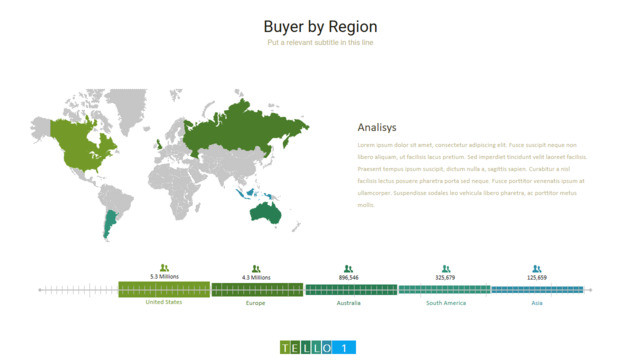This screenshot has width=640, height=360.
Task: Select the Russia shape on the map
Action: click(x=241, y=130)
